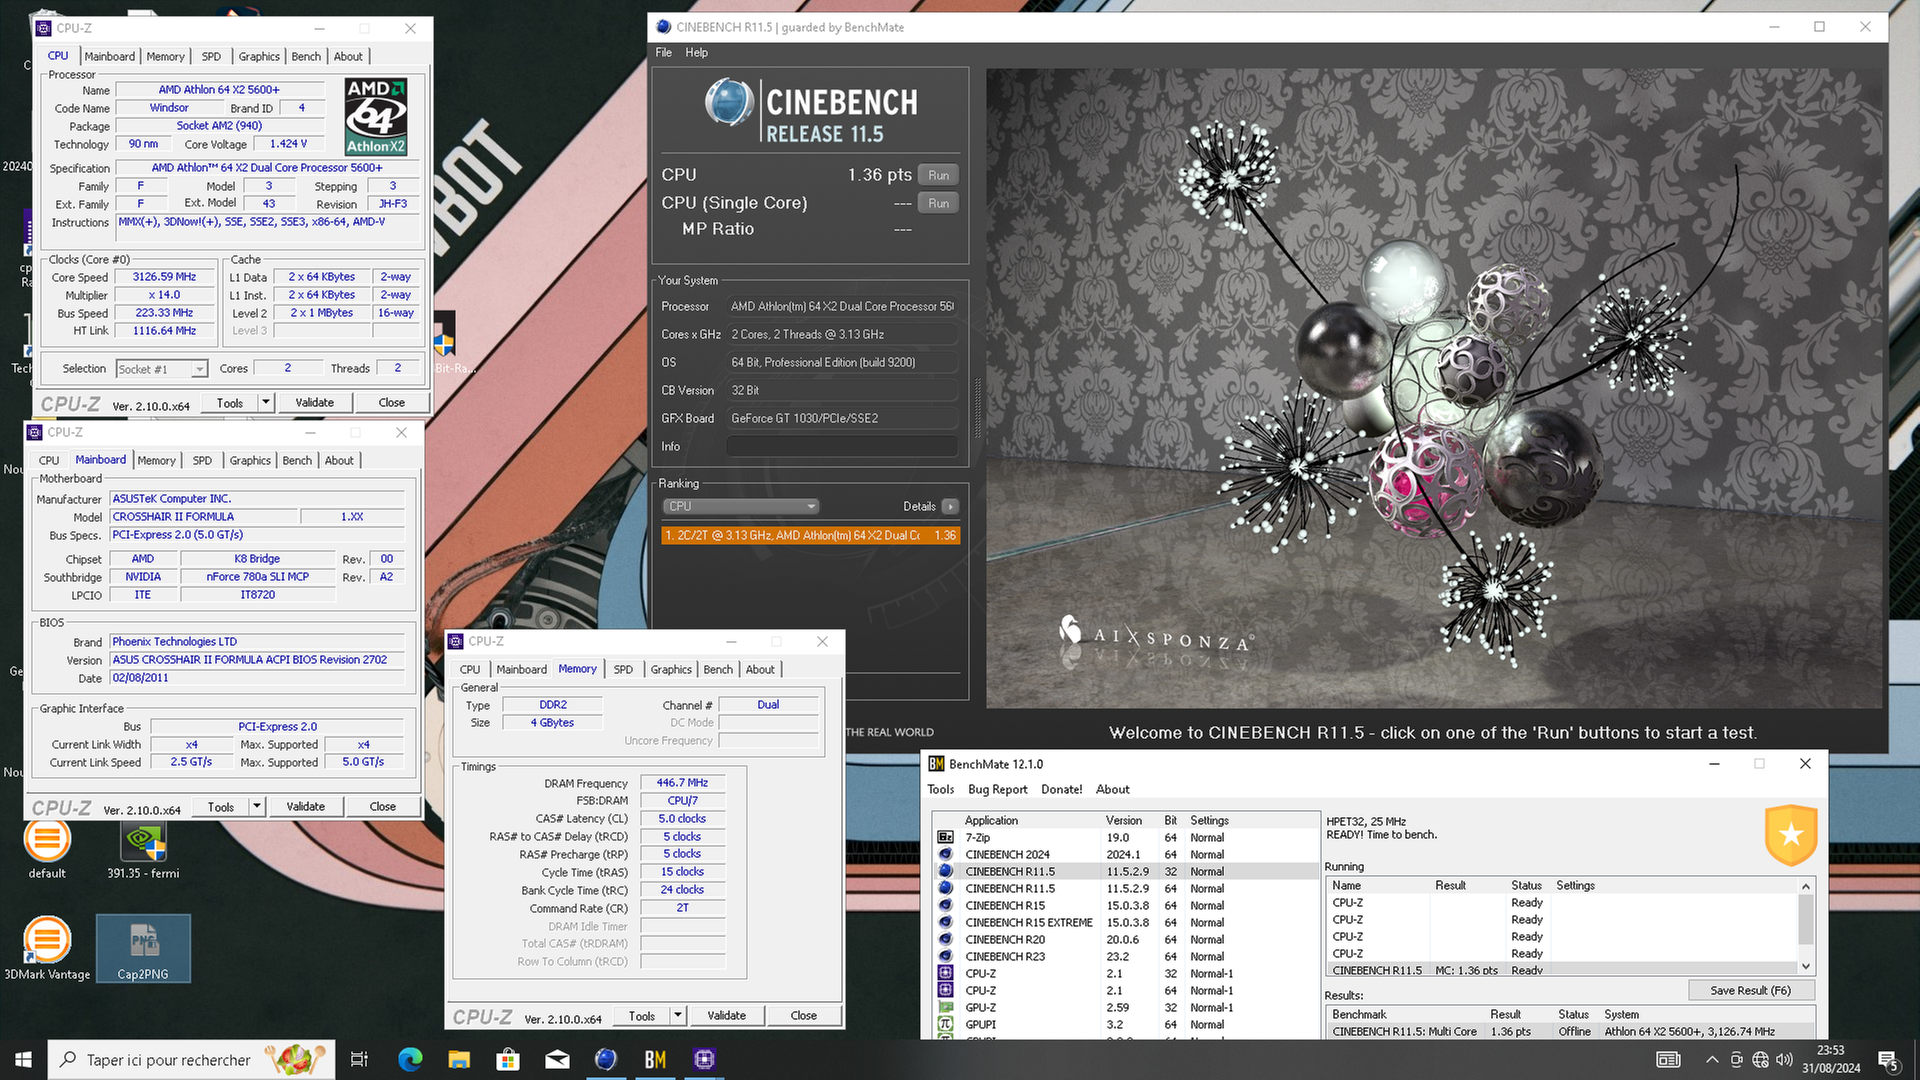Select the 'CINEBENCH R11.5: Multi Core' result row
Image resolution: width=1920 pixels, height=1080 pixels.
point(1570,1031)
